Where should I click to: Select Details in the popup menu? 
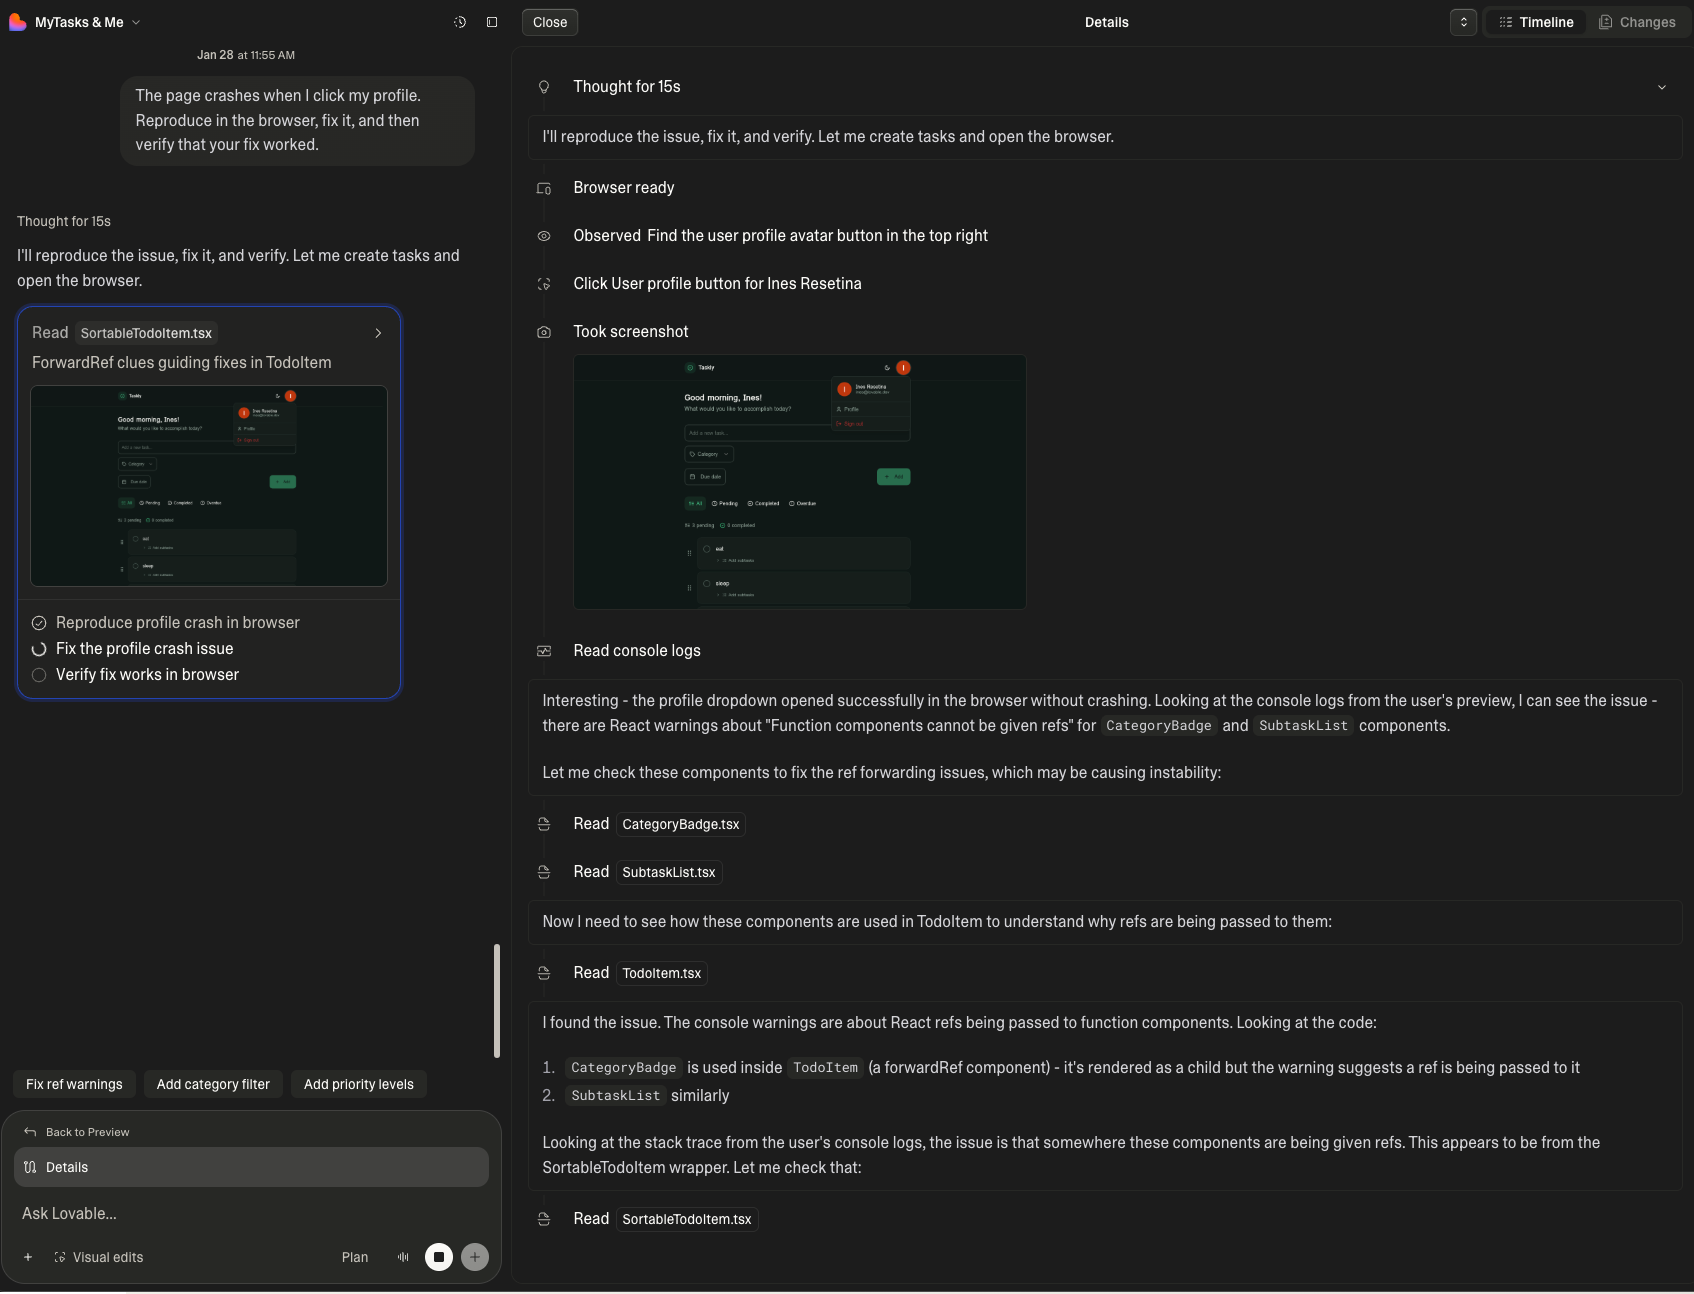(x=67, y=1166)
